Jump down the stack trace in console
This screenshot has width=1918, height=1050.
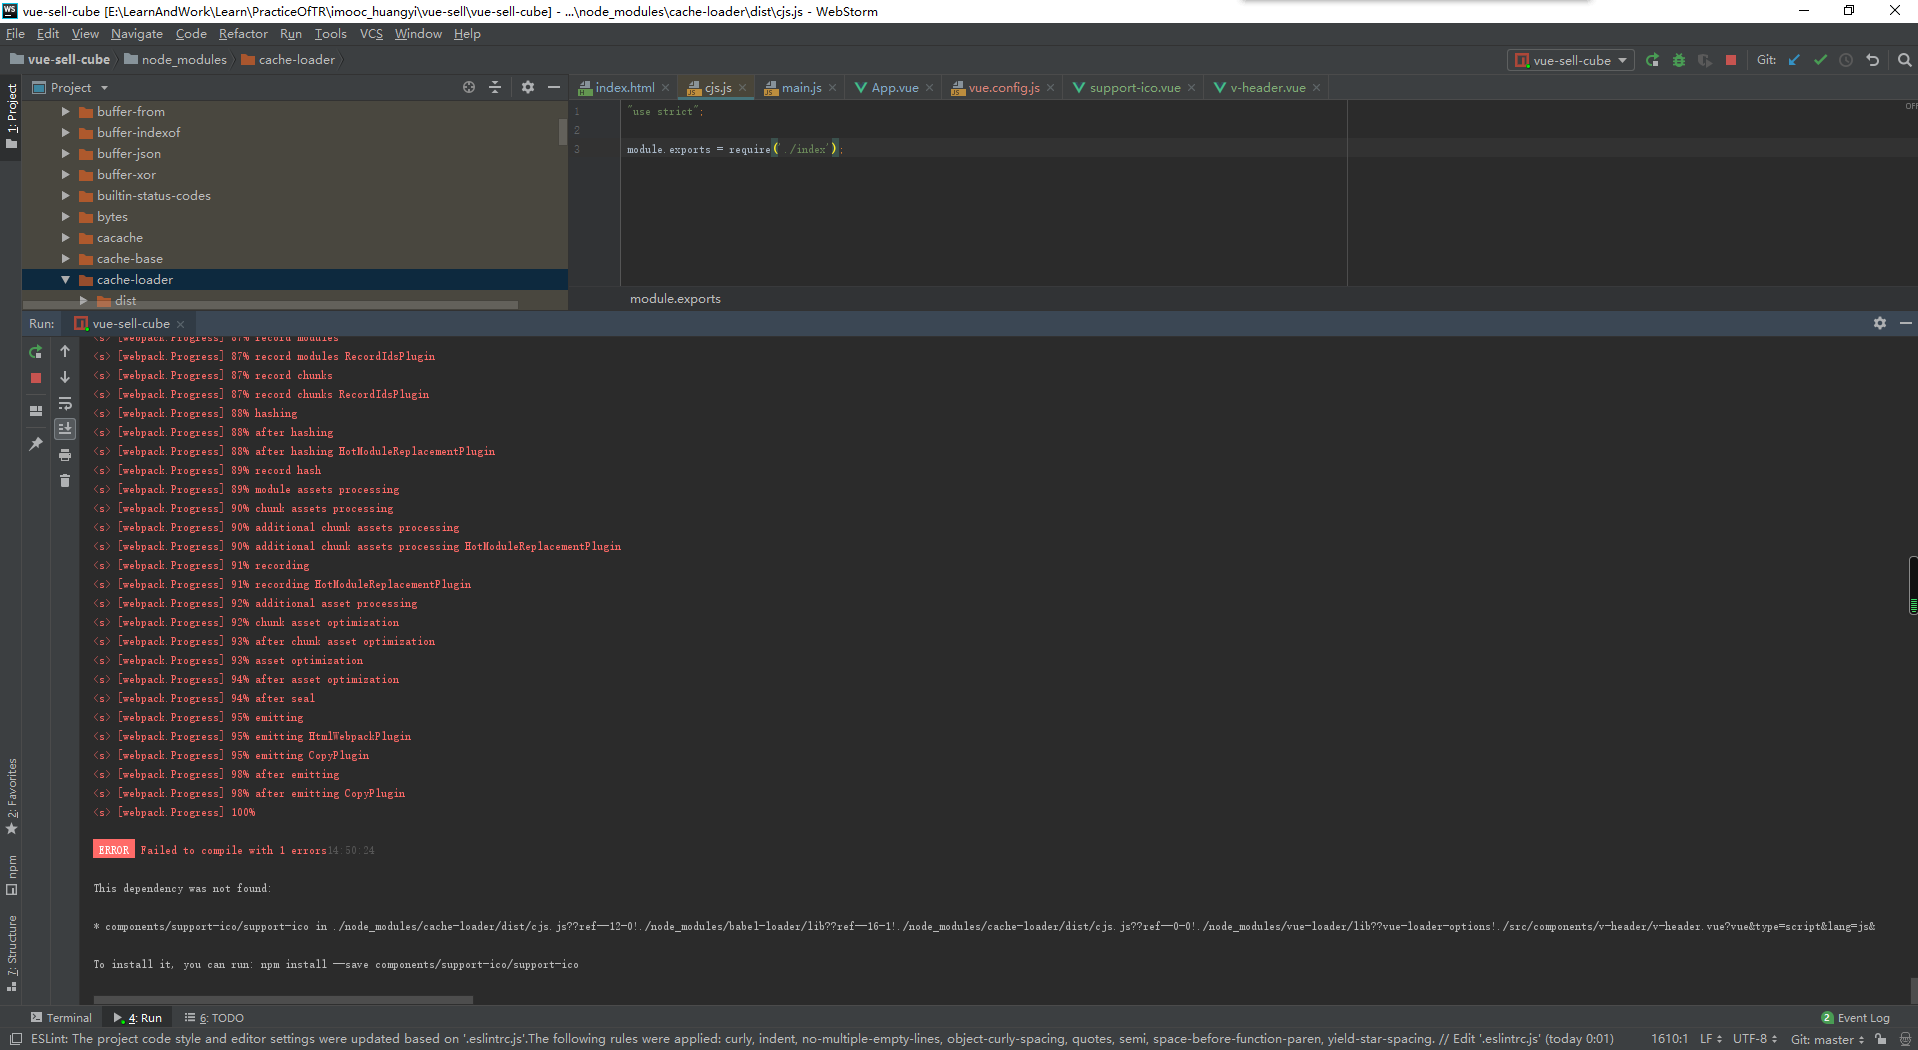coord(65,377)
